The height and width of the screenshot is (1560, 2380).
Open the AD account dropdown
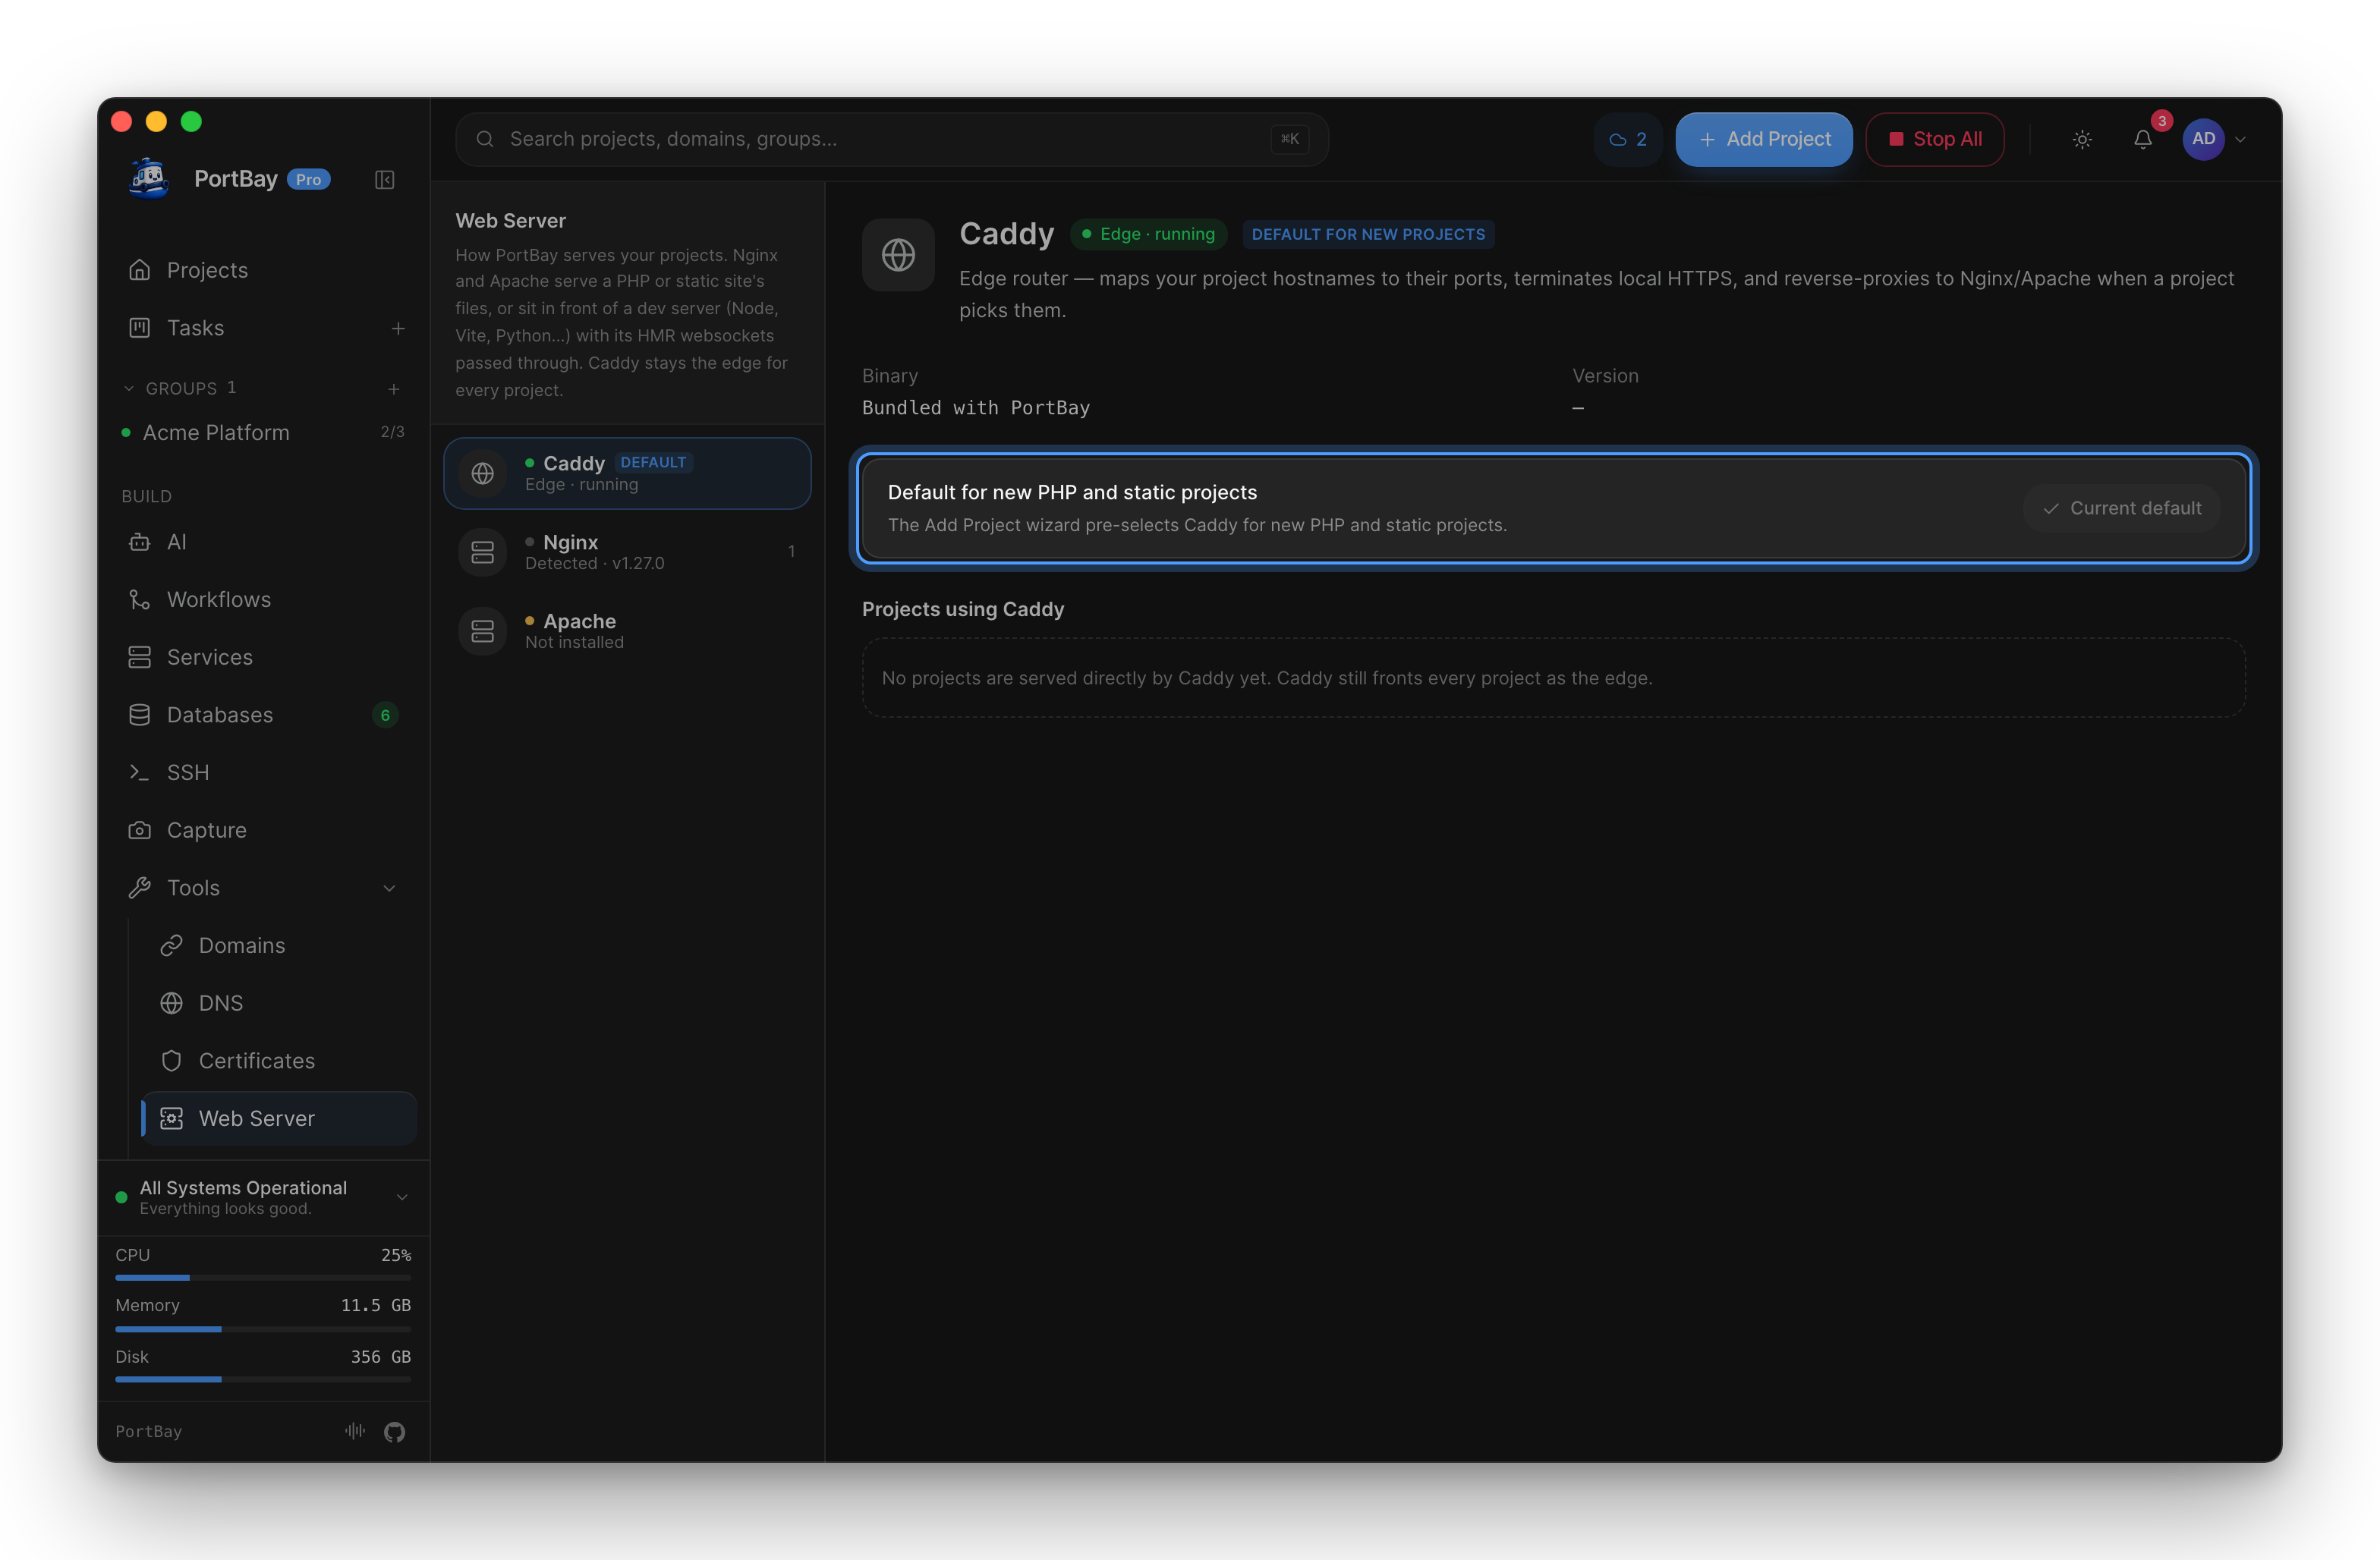[x=2215, y=140]
